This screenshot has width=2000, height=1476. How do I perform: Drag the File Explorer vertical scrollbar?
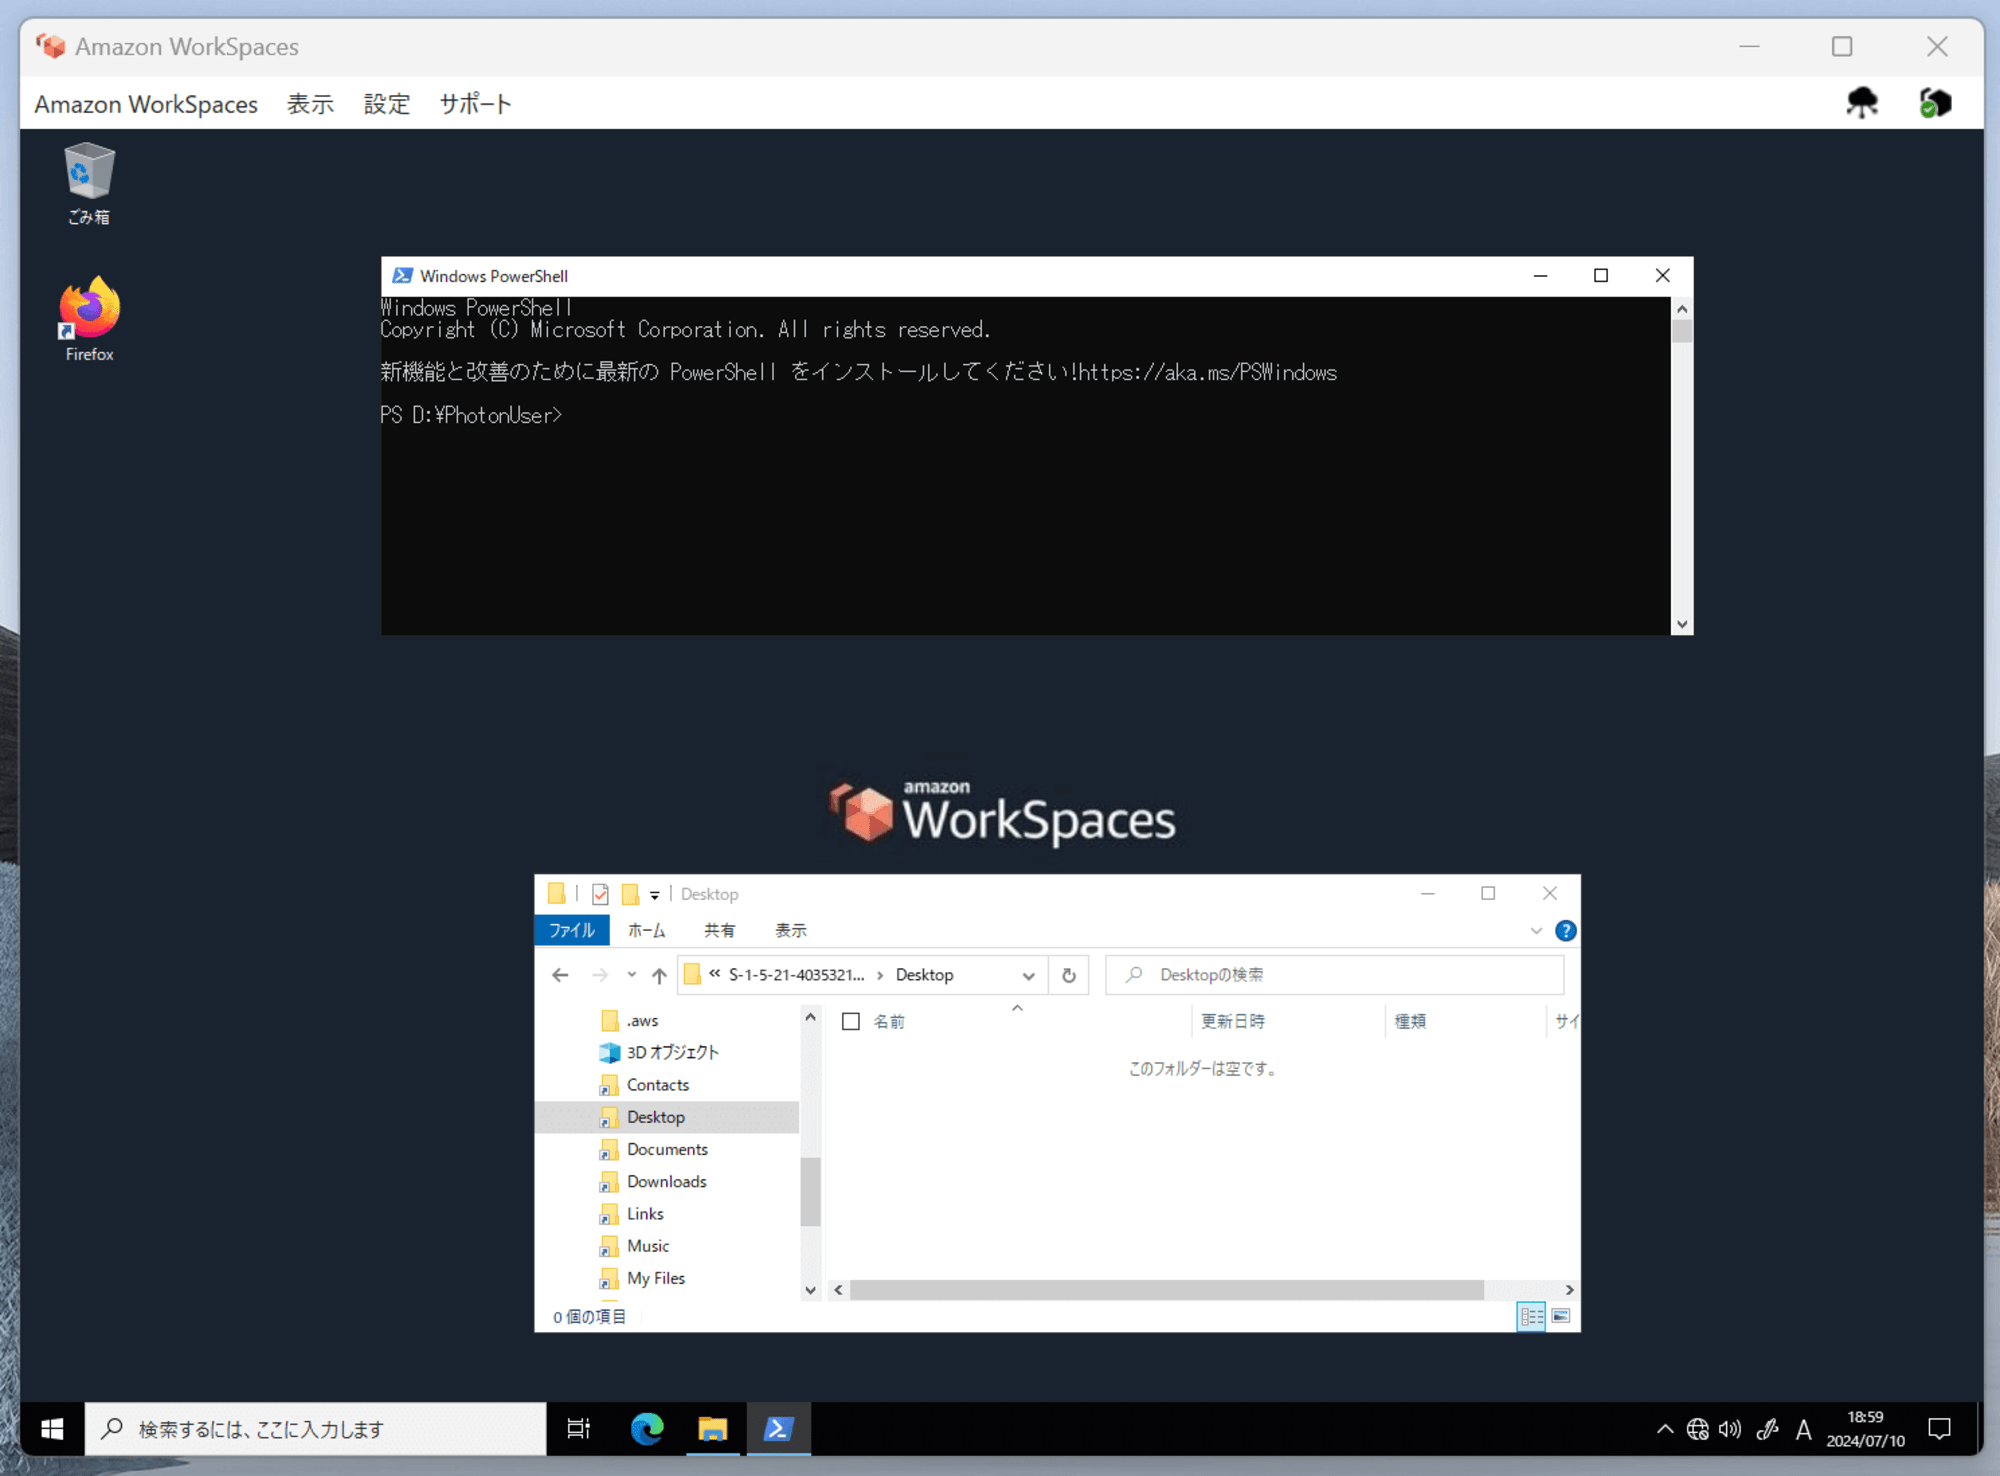[x=807, y=1195]
